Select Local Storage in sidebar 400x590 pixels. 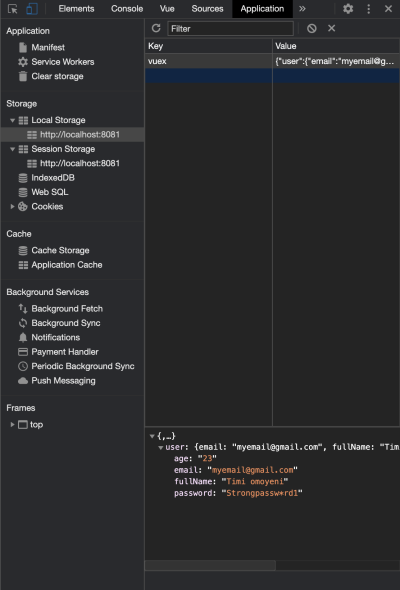[x=58, y=120]
